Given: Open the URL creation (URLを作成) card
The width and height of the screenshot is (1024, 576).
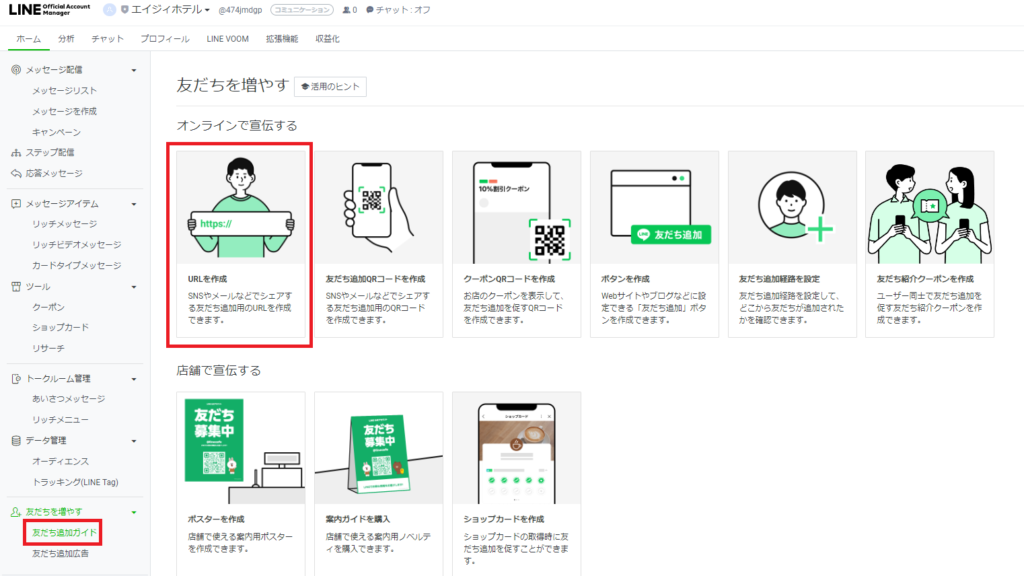Looking at the screenshot, I should point(240,245).
